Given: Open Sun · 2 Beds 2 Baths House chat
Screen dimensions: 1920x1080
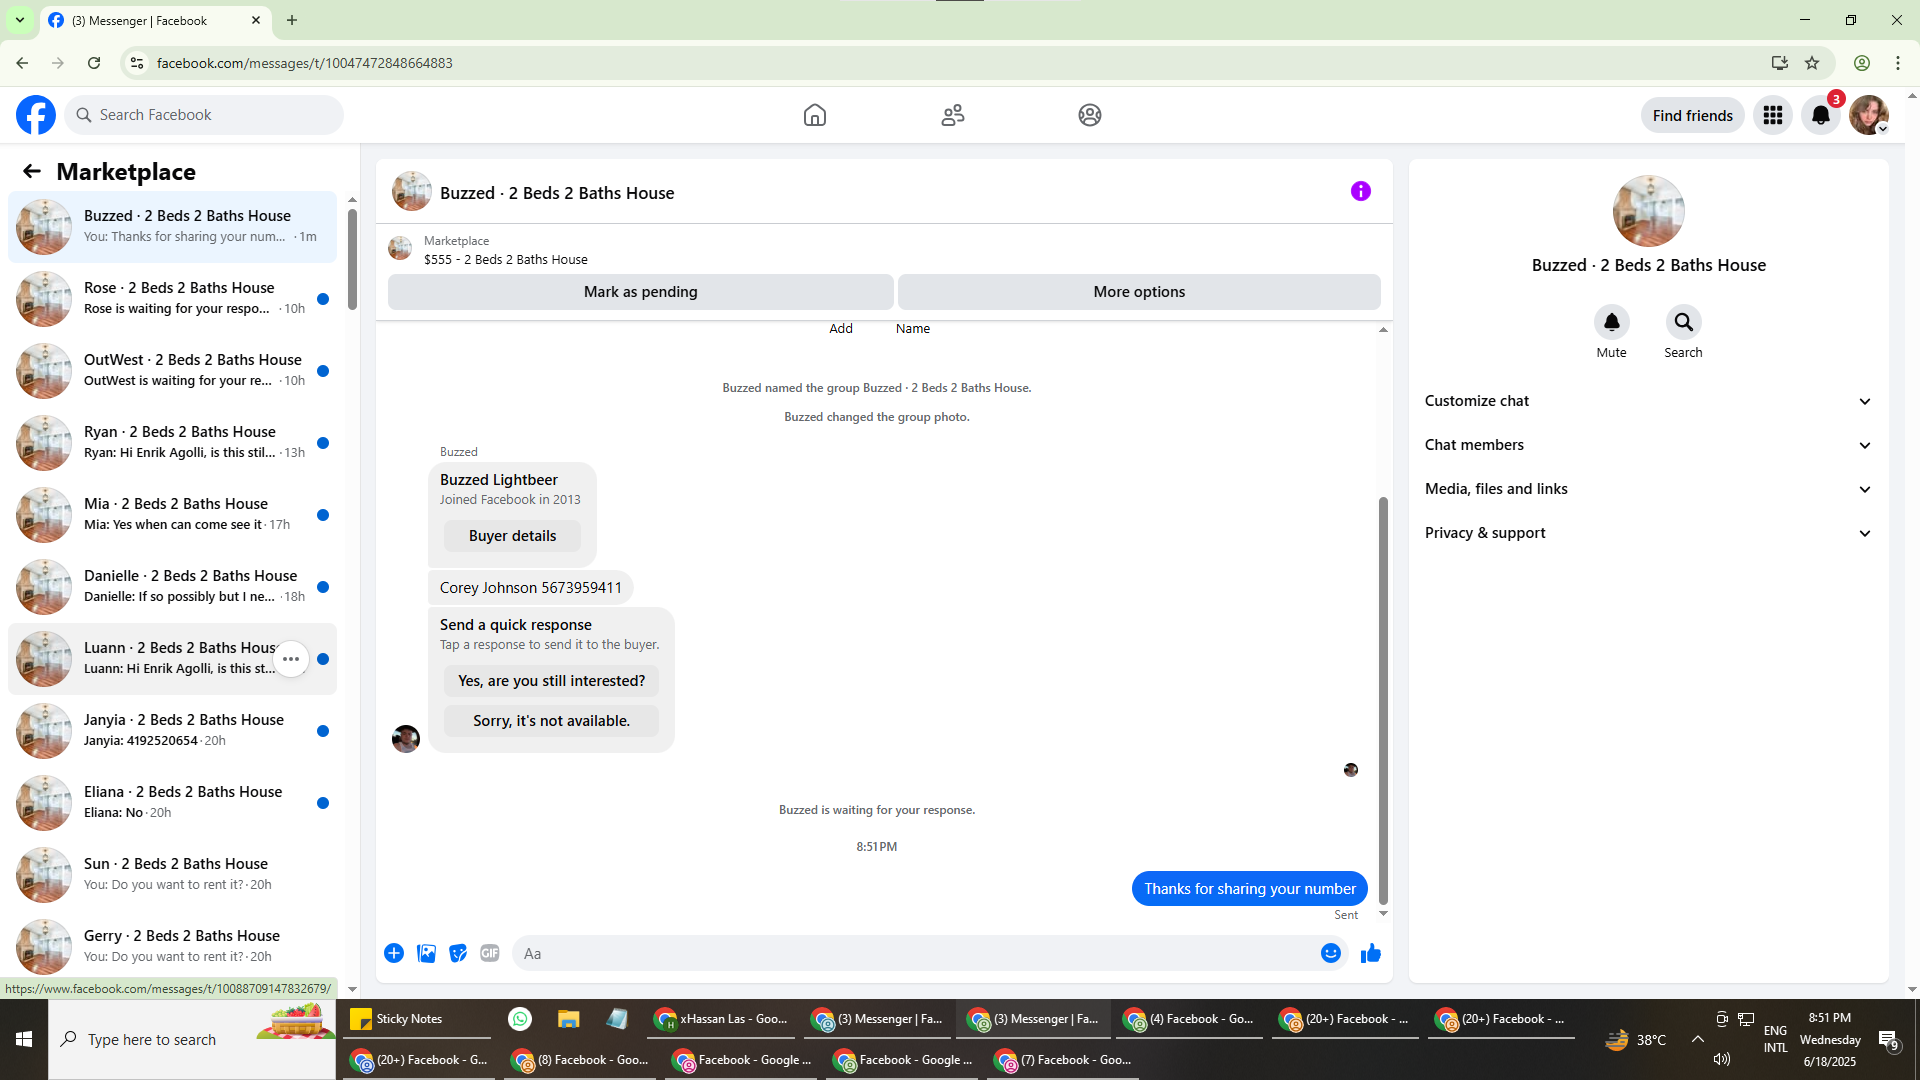Looking at the screenshot, I should (172, 874).
